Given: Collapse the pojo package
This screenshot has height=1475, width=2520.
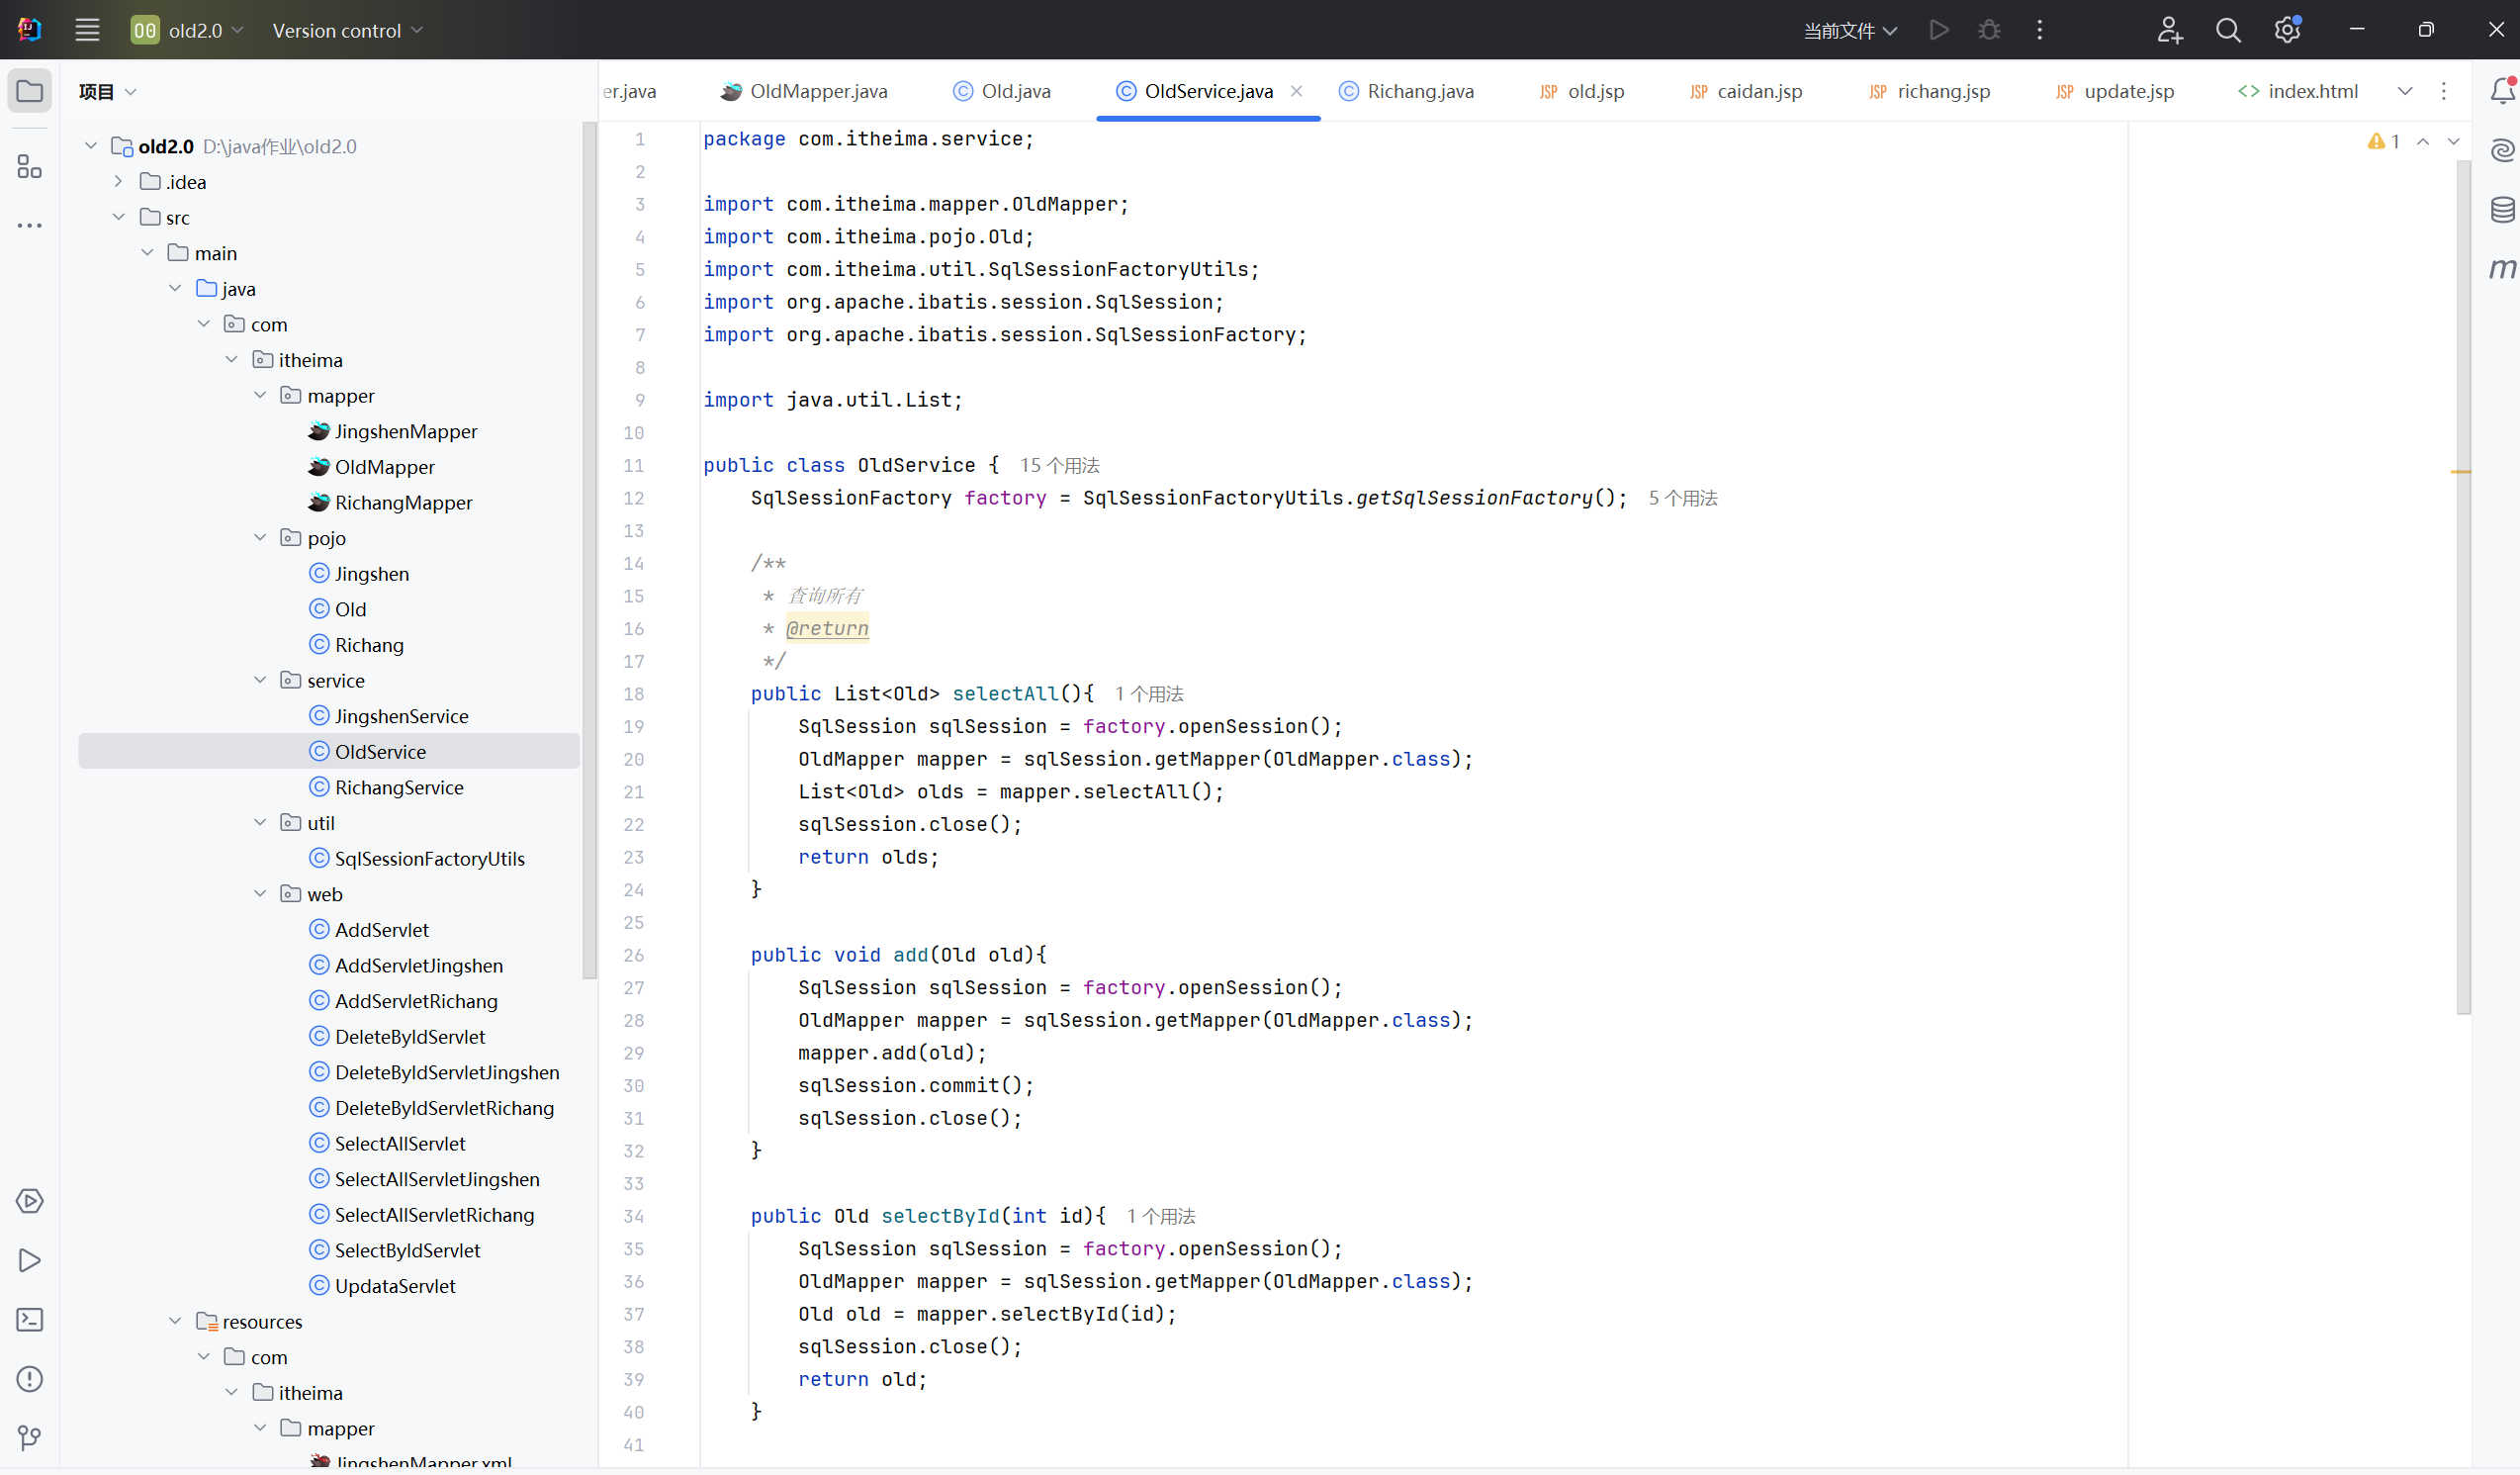Looking at the screenshot, I should click(x=260, y=537).
